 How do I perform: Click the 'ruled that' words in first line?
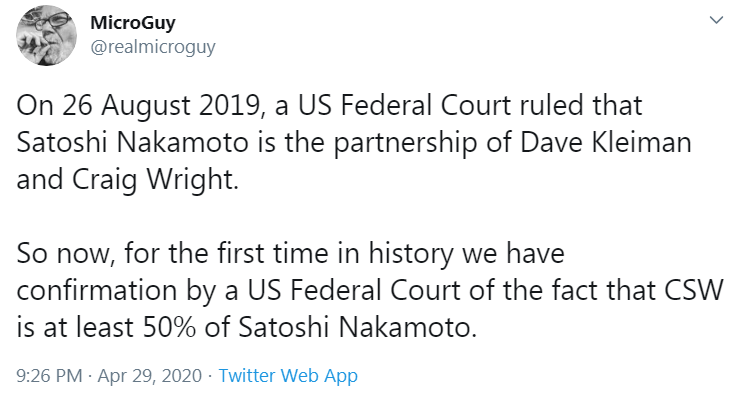point(581,105)
